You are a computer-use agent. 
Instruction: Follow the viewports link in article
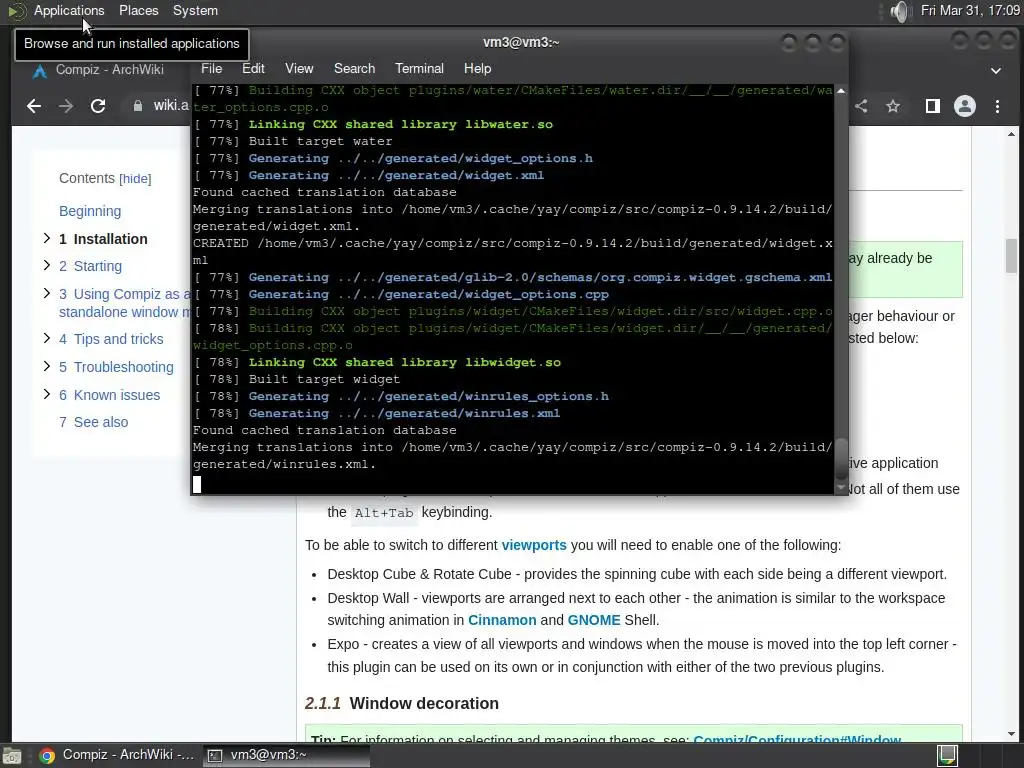(x=534, y=545)
